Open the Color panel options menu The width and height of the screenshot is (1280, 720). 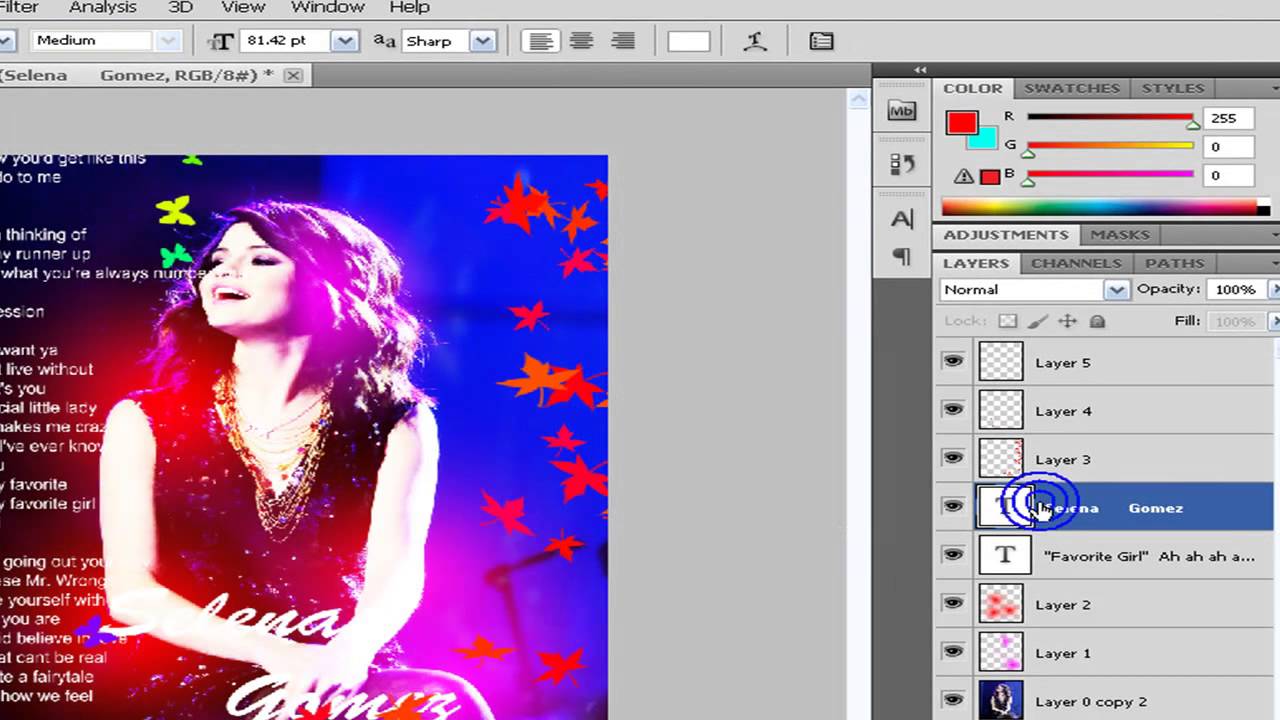pyautogui.click(x=1275, y=88)
